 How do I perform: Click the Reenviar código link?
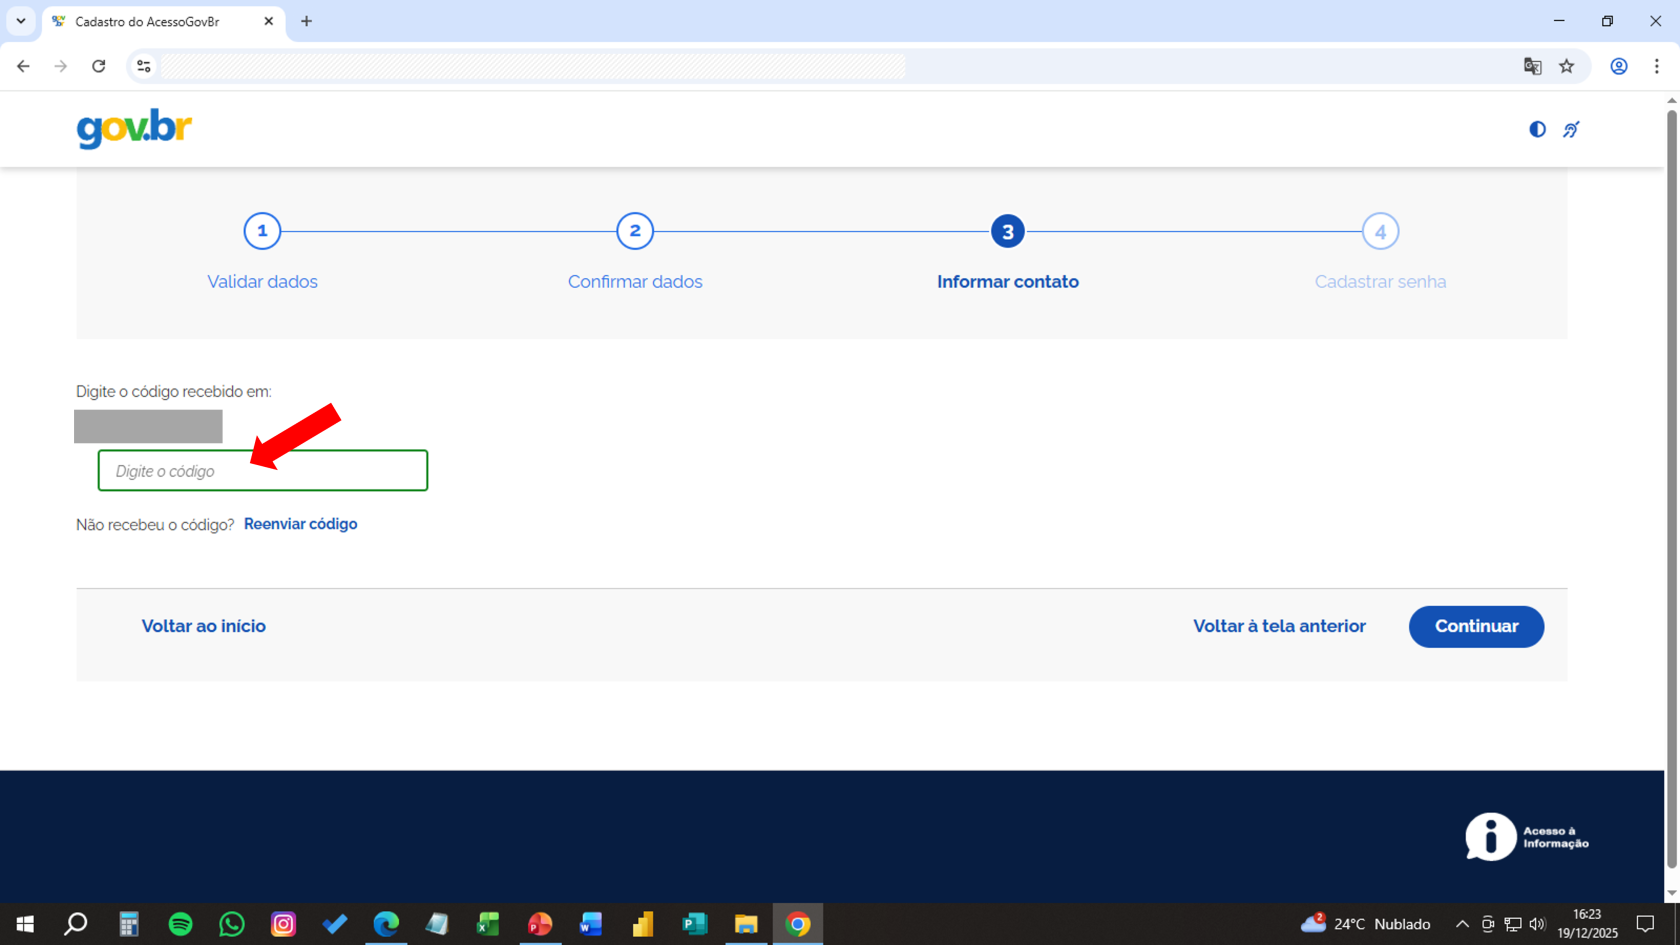(300, 524)
